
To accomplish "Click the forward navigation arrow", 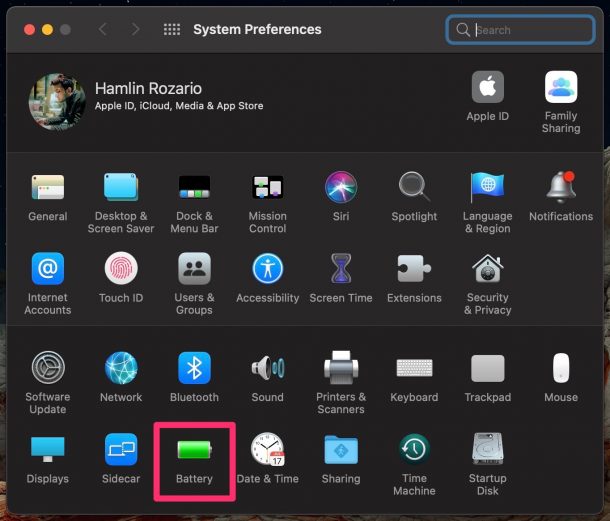I will (135, 30).
